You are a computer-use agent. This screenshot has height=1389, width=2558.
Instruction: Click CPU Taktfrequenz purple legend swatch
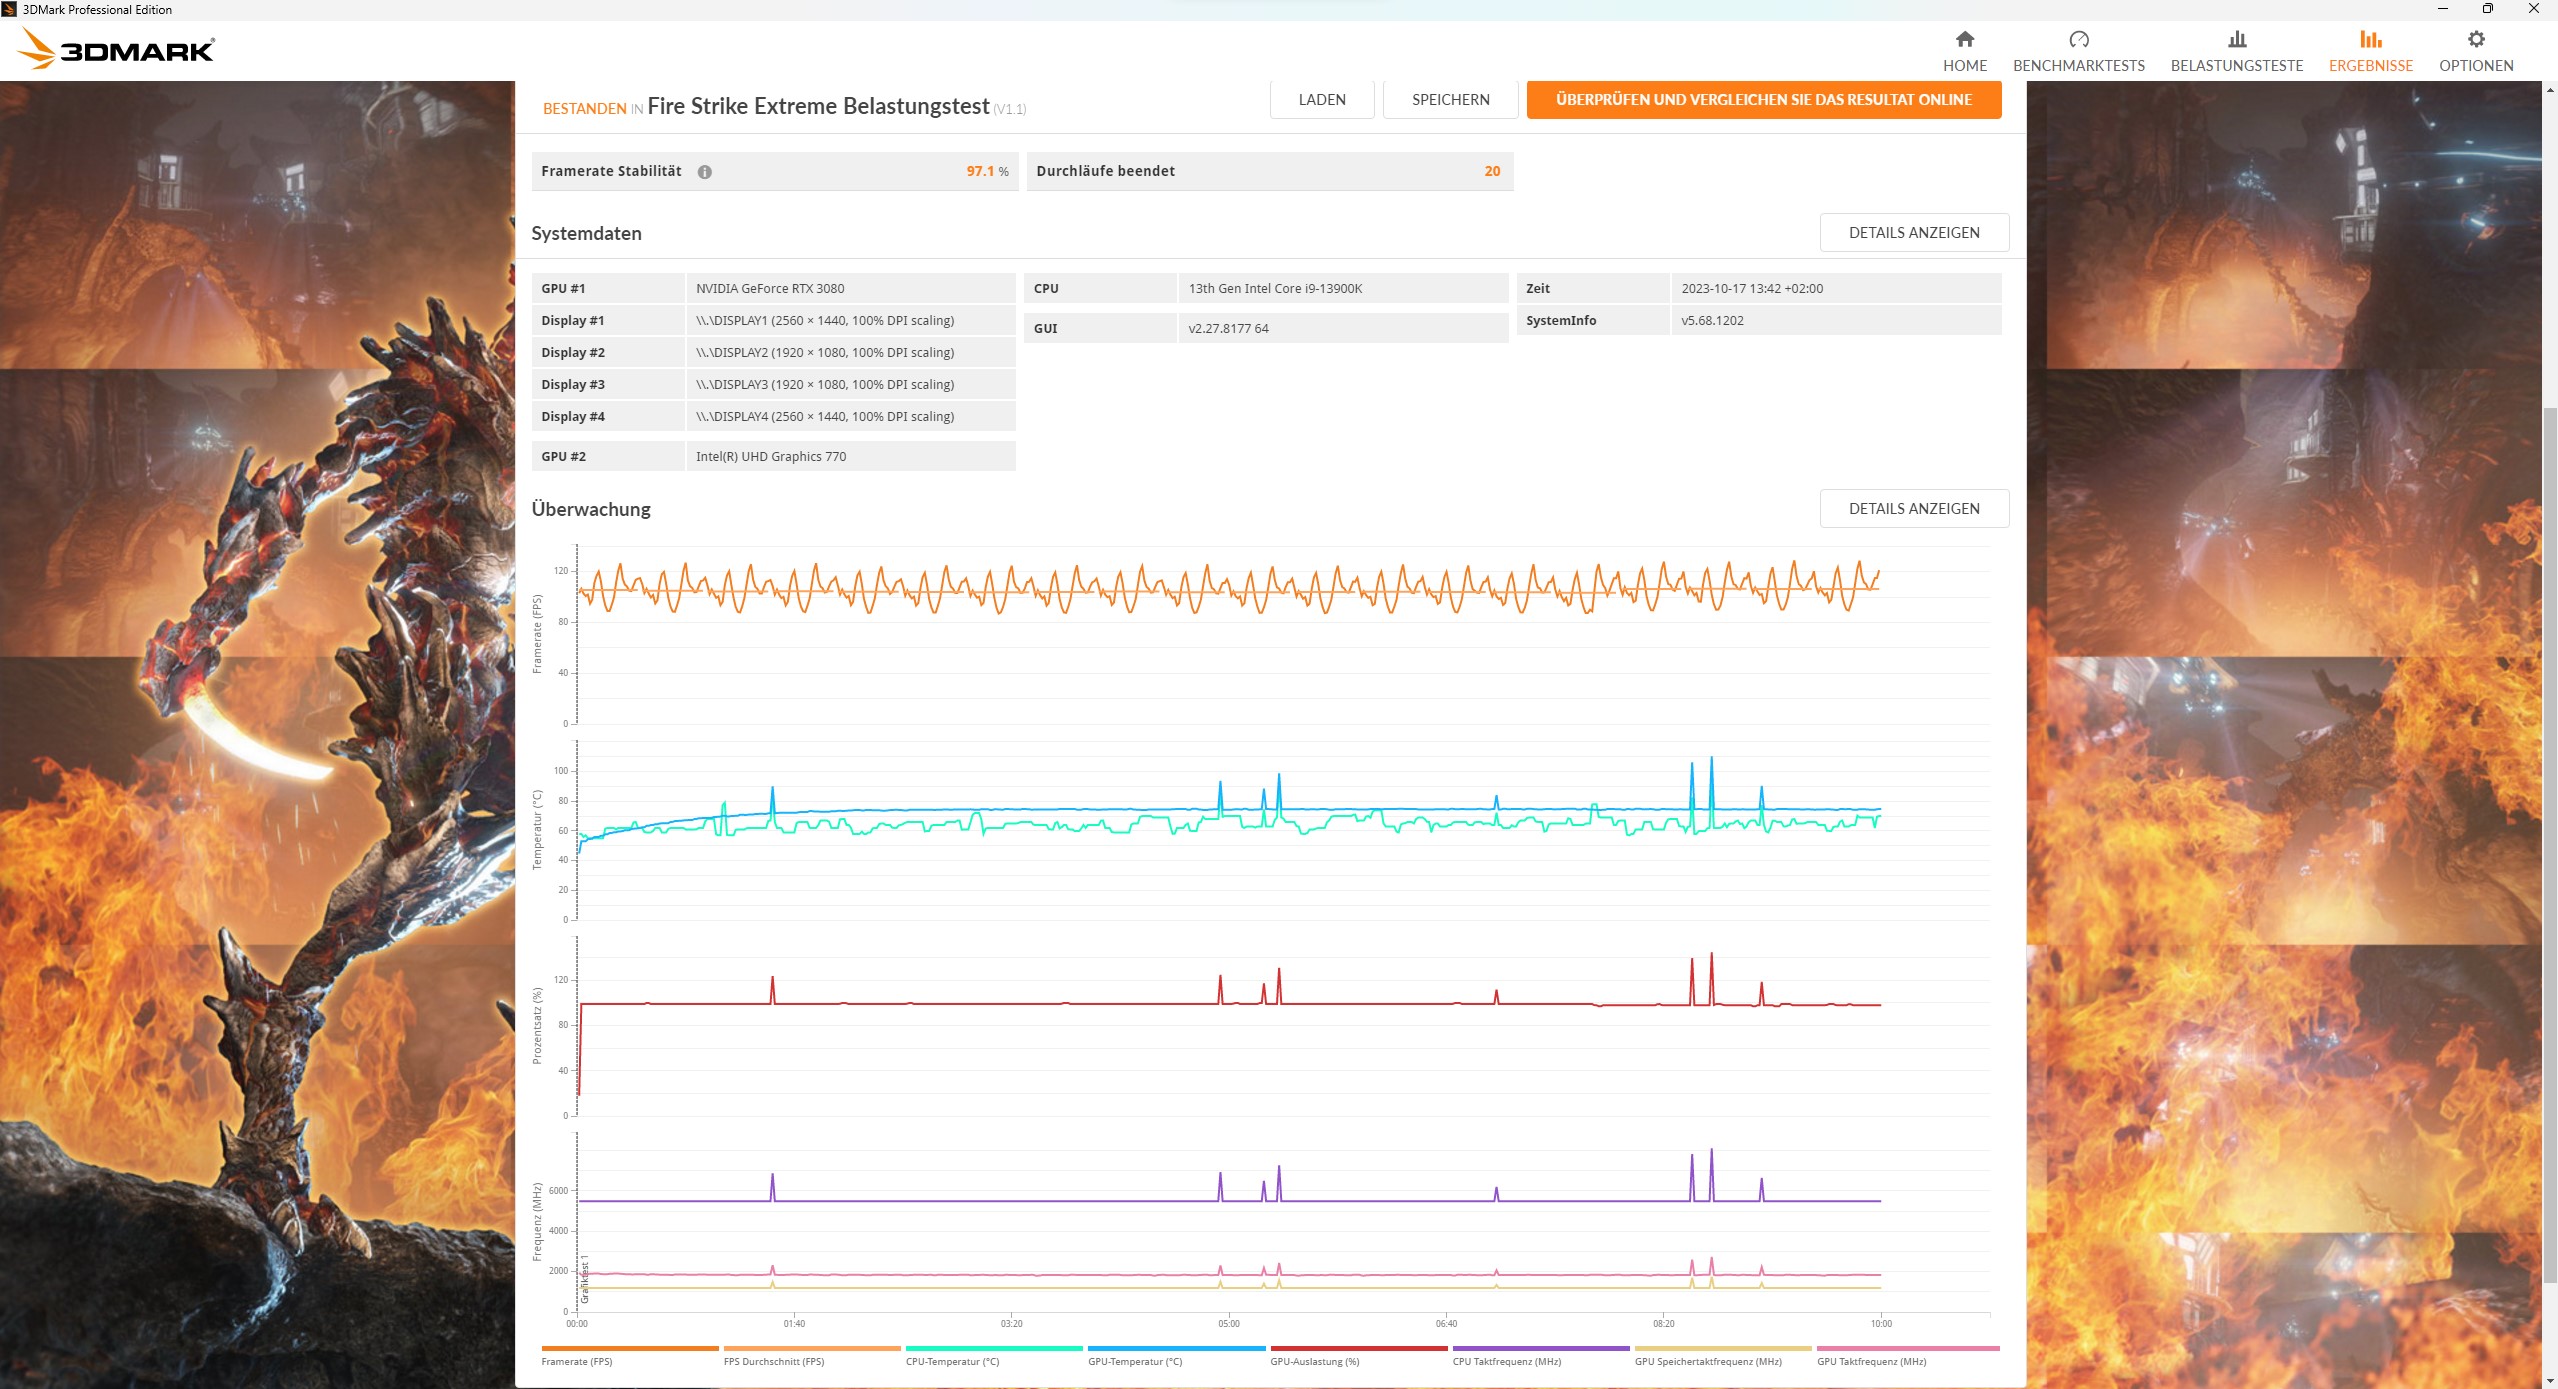click(x=1540, y=1348)
